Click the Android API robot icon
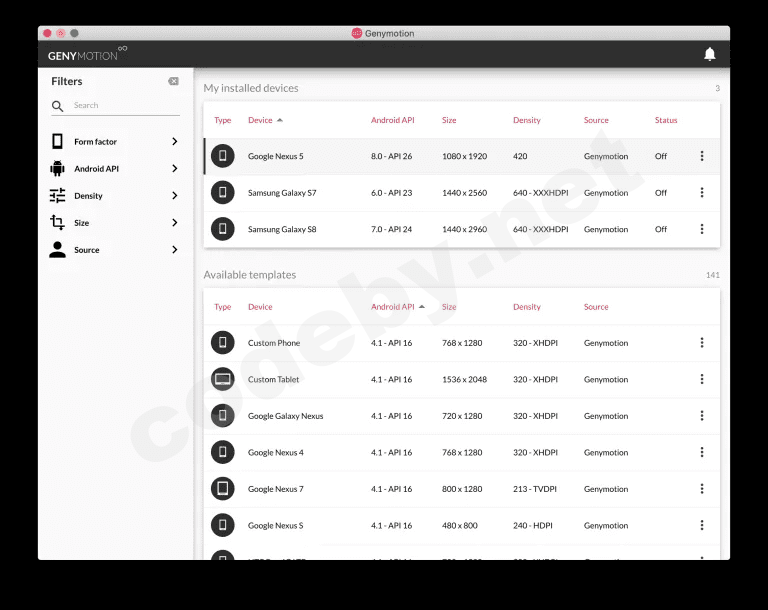This screenshot has height=610, width=768. tap(57, 169)
